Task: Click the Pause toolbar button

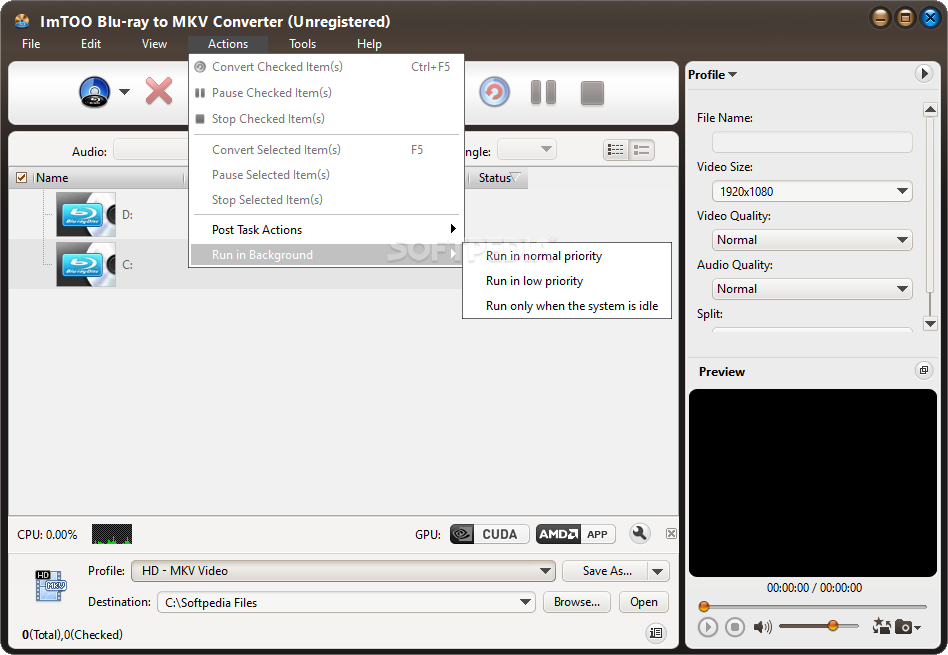Action: pyautogui.click(x=543, y=93)
